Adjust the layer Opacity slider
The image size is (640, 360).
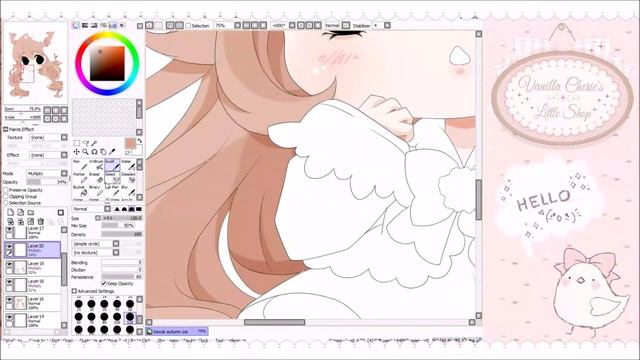point(47,182)
